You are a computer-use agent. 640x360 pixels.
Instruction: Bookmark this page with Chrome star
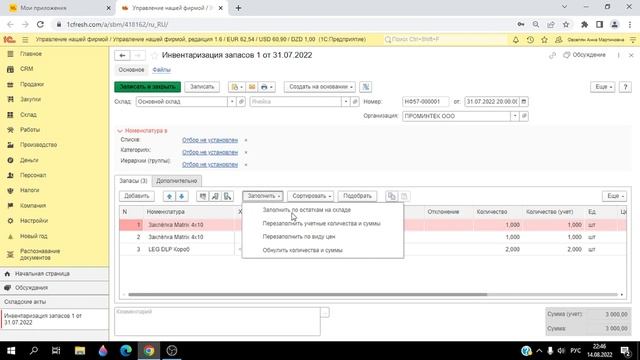point(566,24)
